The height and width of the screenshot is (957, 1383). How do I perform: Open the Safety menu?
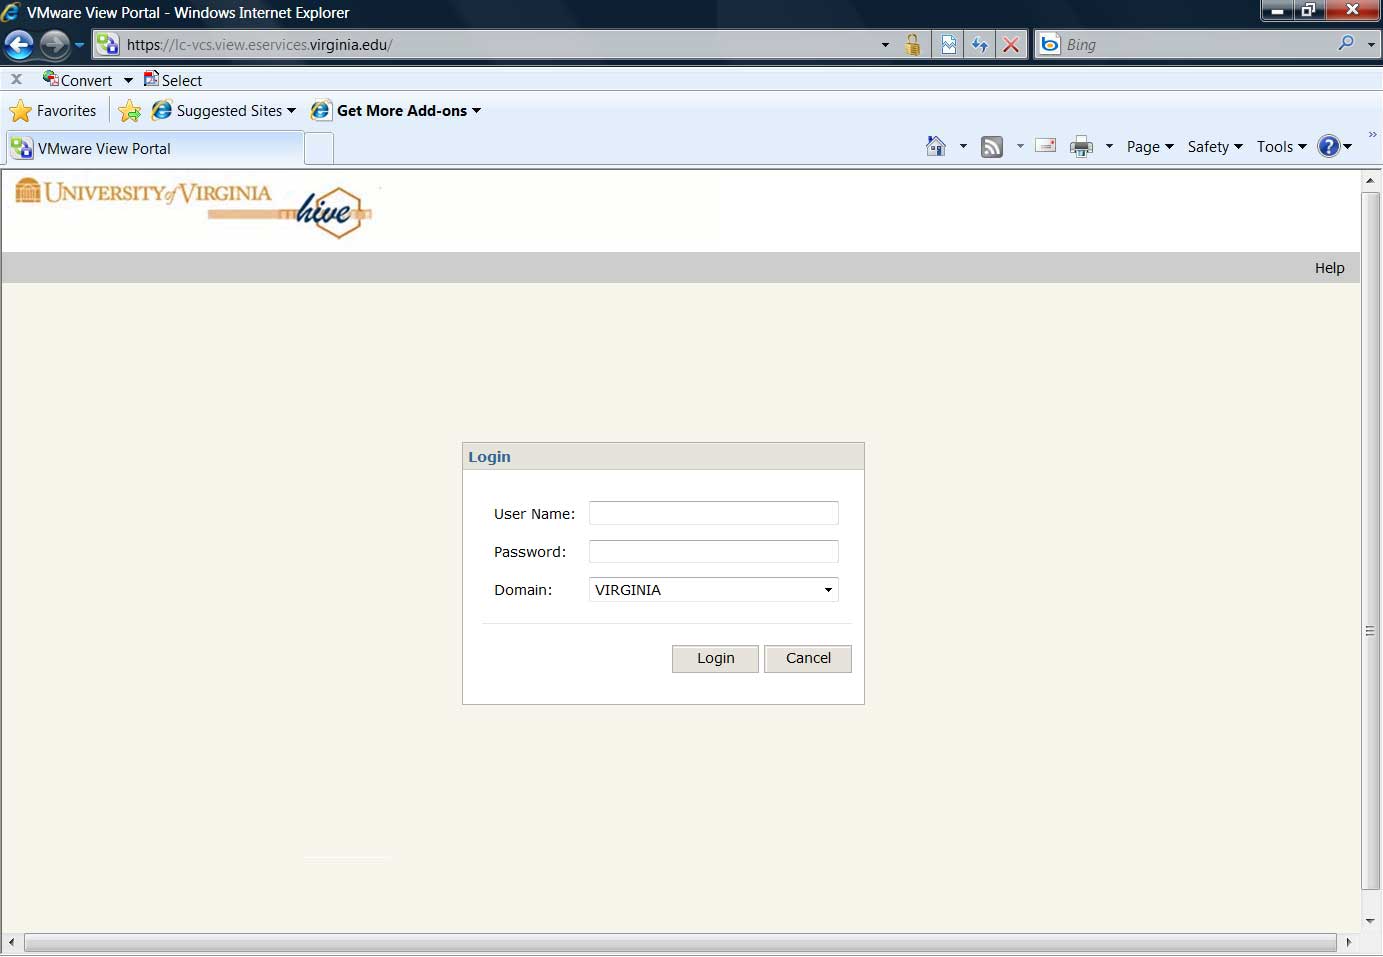pos(1215,147)
